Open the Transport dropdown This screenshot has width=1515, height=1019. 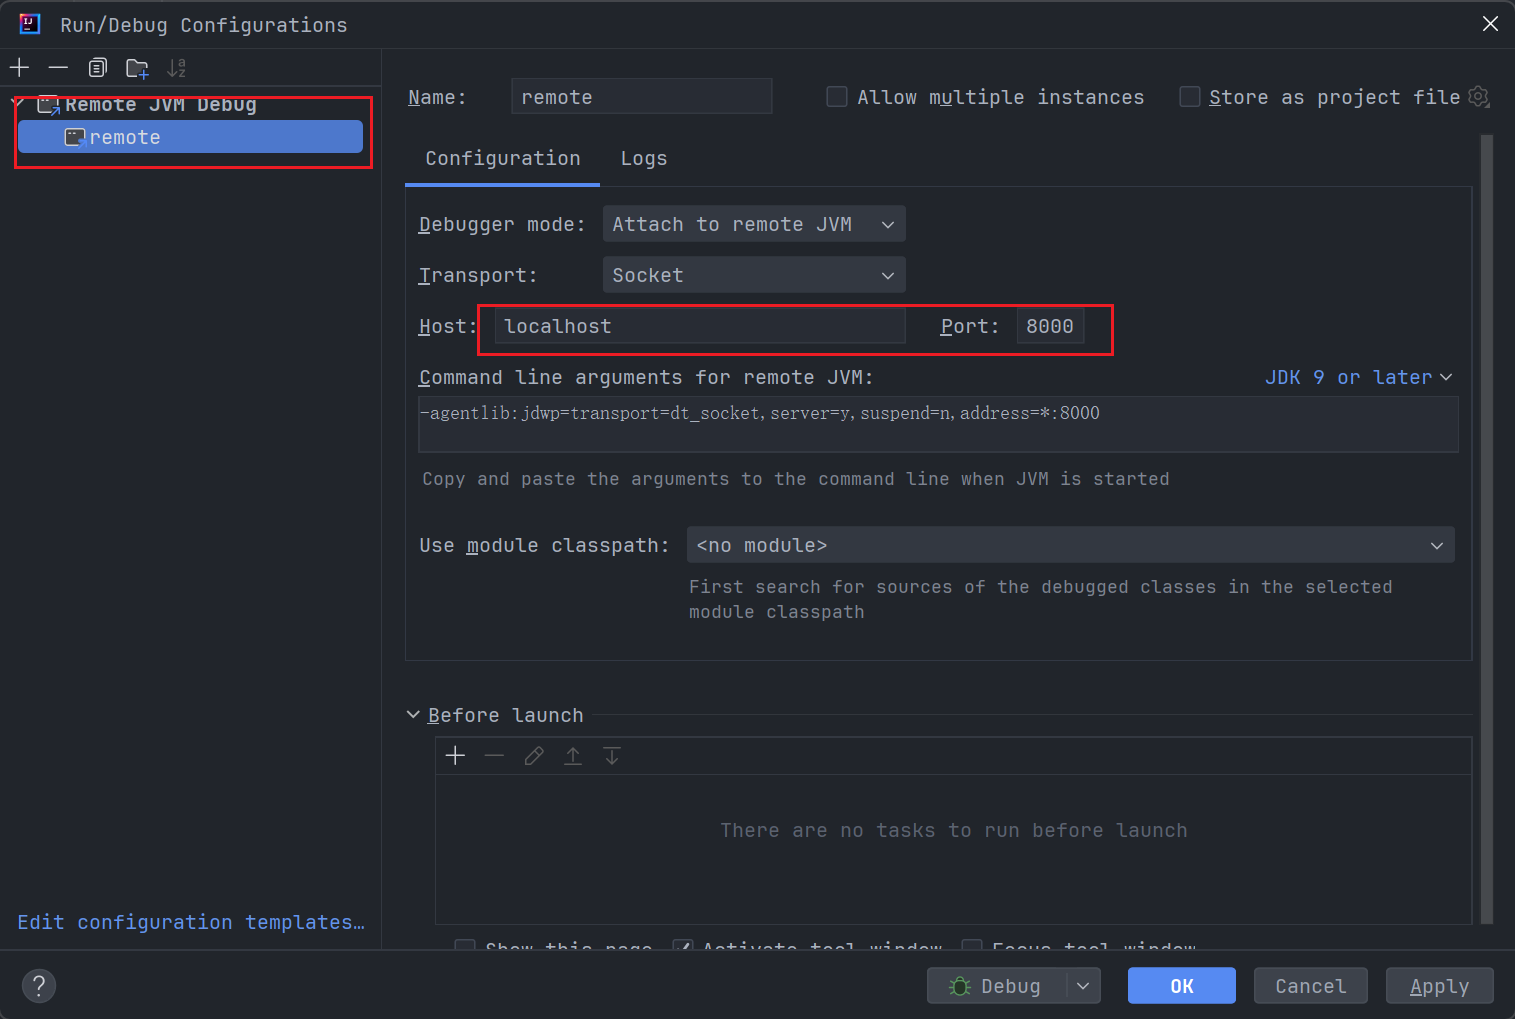tap(753, 274)
